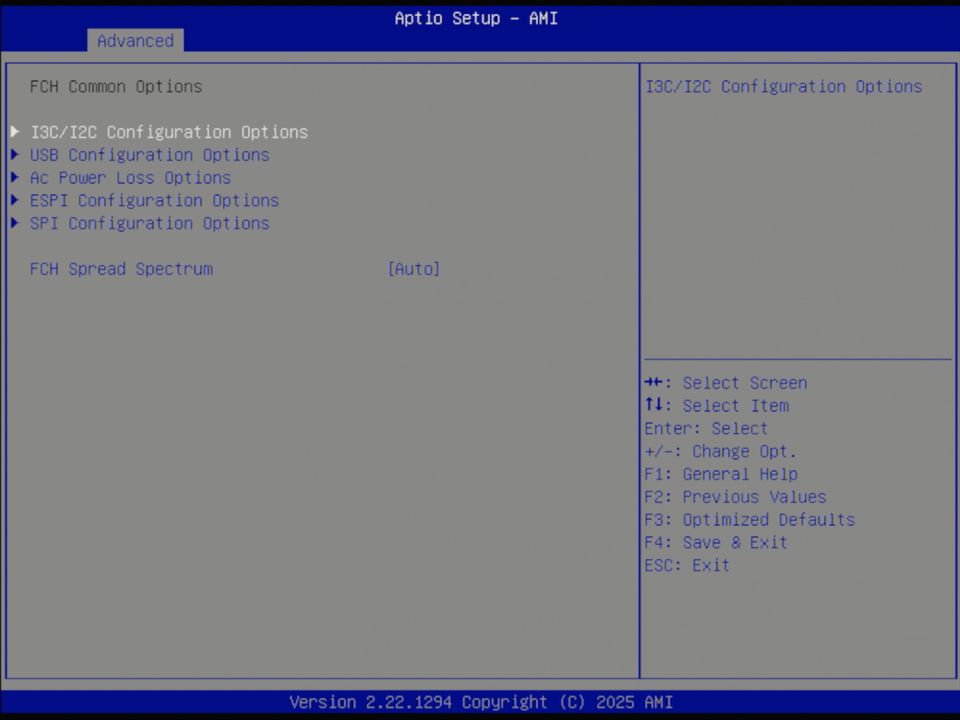
Task: Click the Ac Power Loss Options triangle icon
Action: coord(14,177)
